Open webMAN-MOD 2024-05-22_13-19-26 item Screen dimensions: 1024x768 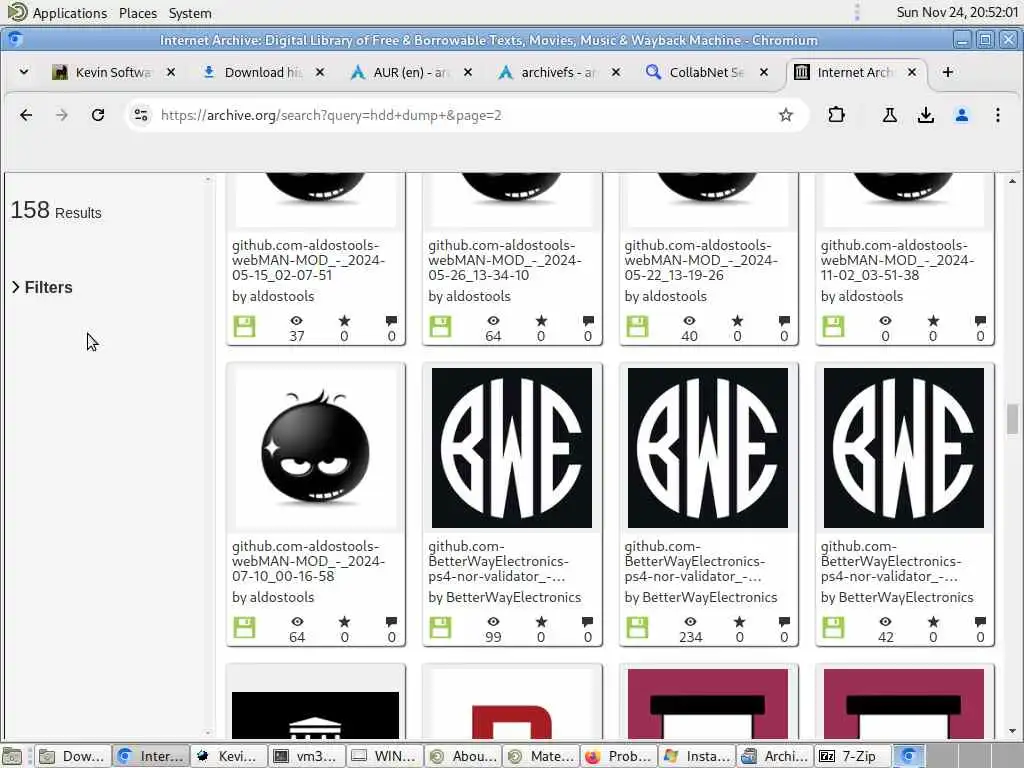[701, 260]
